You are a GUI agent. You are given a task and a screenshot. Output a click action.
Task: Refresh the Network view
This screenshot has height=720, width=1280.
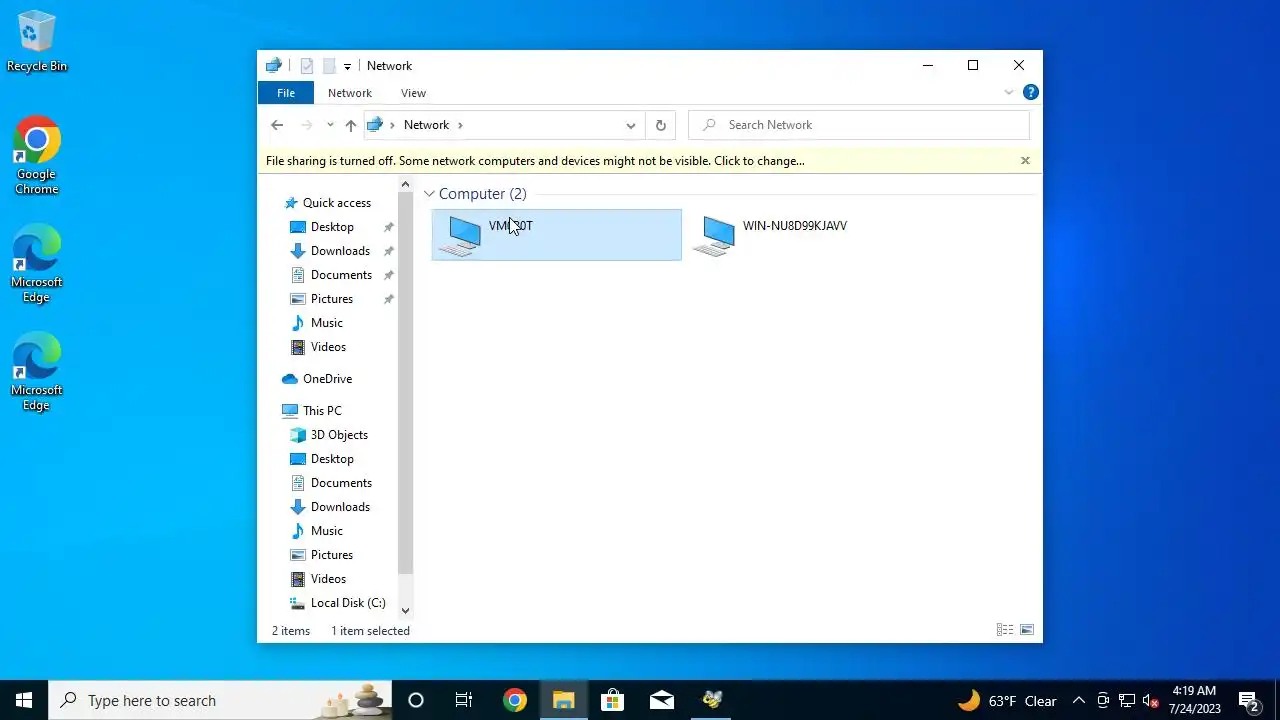(660, 125)
